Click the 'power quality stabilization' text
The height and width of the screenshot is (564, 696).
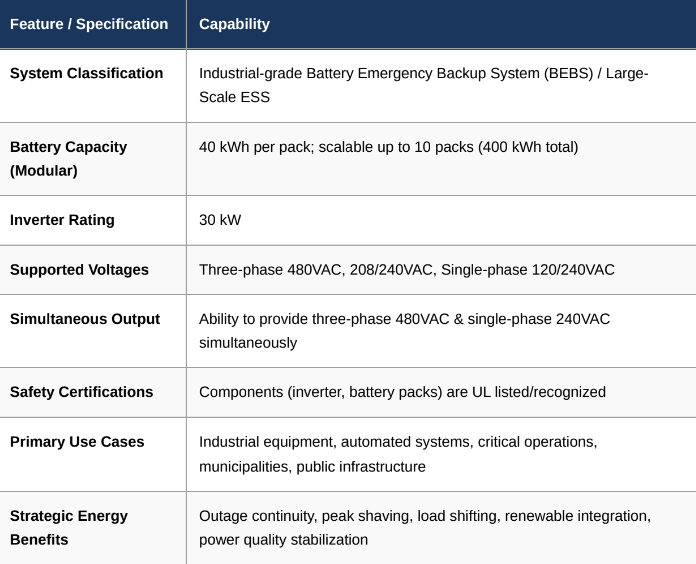(283, 540)
